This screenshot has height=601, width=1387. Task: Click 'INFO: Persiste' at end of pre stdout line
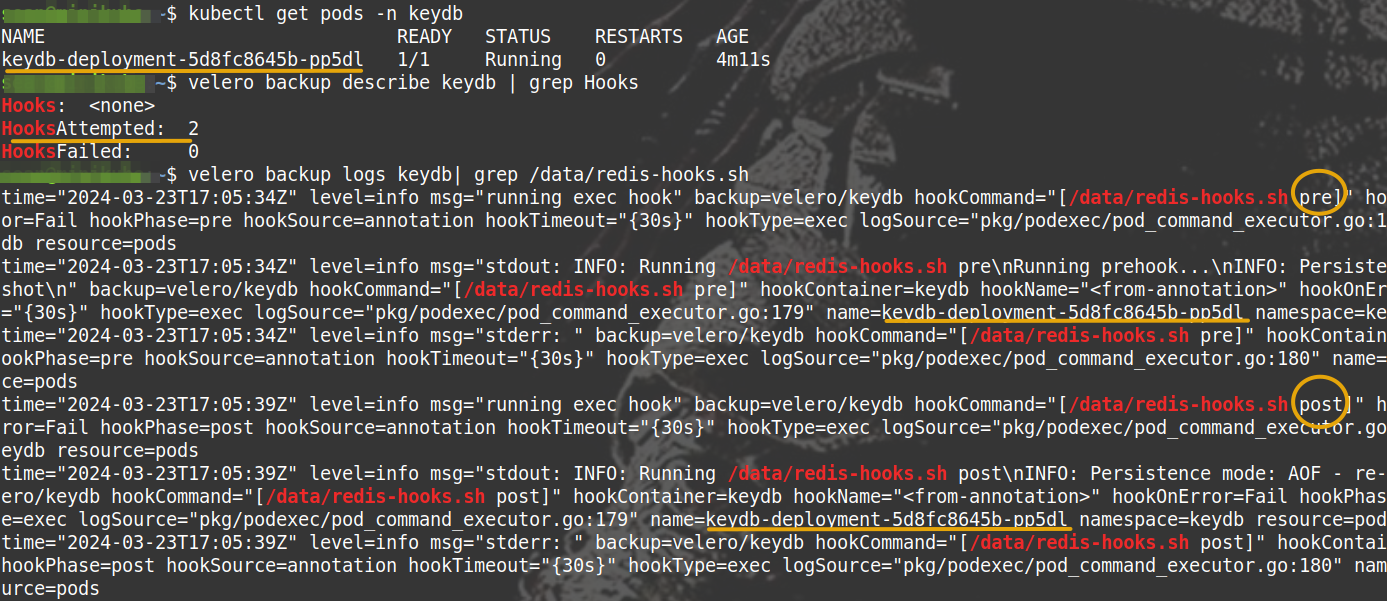(x=1310, y=267)
